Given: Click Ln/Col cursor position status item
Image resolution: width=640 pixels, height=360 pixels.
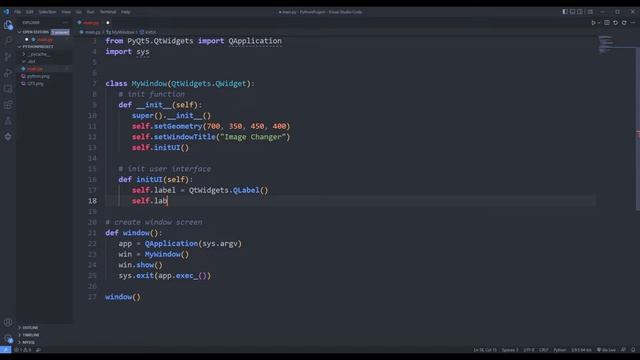Looking at the screenshot, I should coord(485,350).
